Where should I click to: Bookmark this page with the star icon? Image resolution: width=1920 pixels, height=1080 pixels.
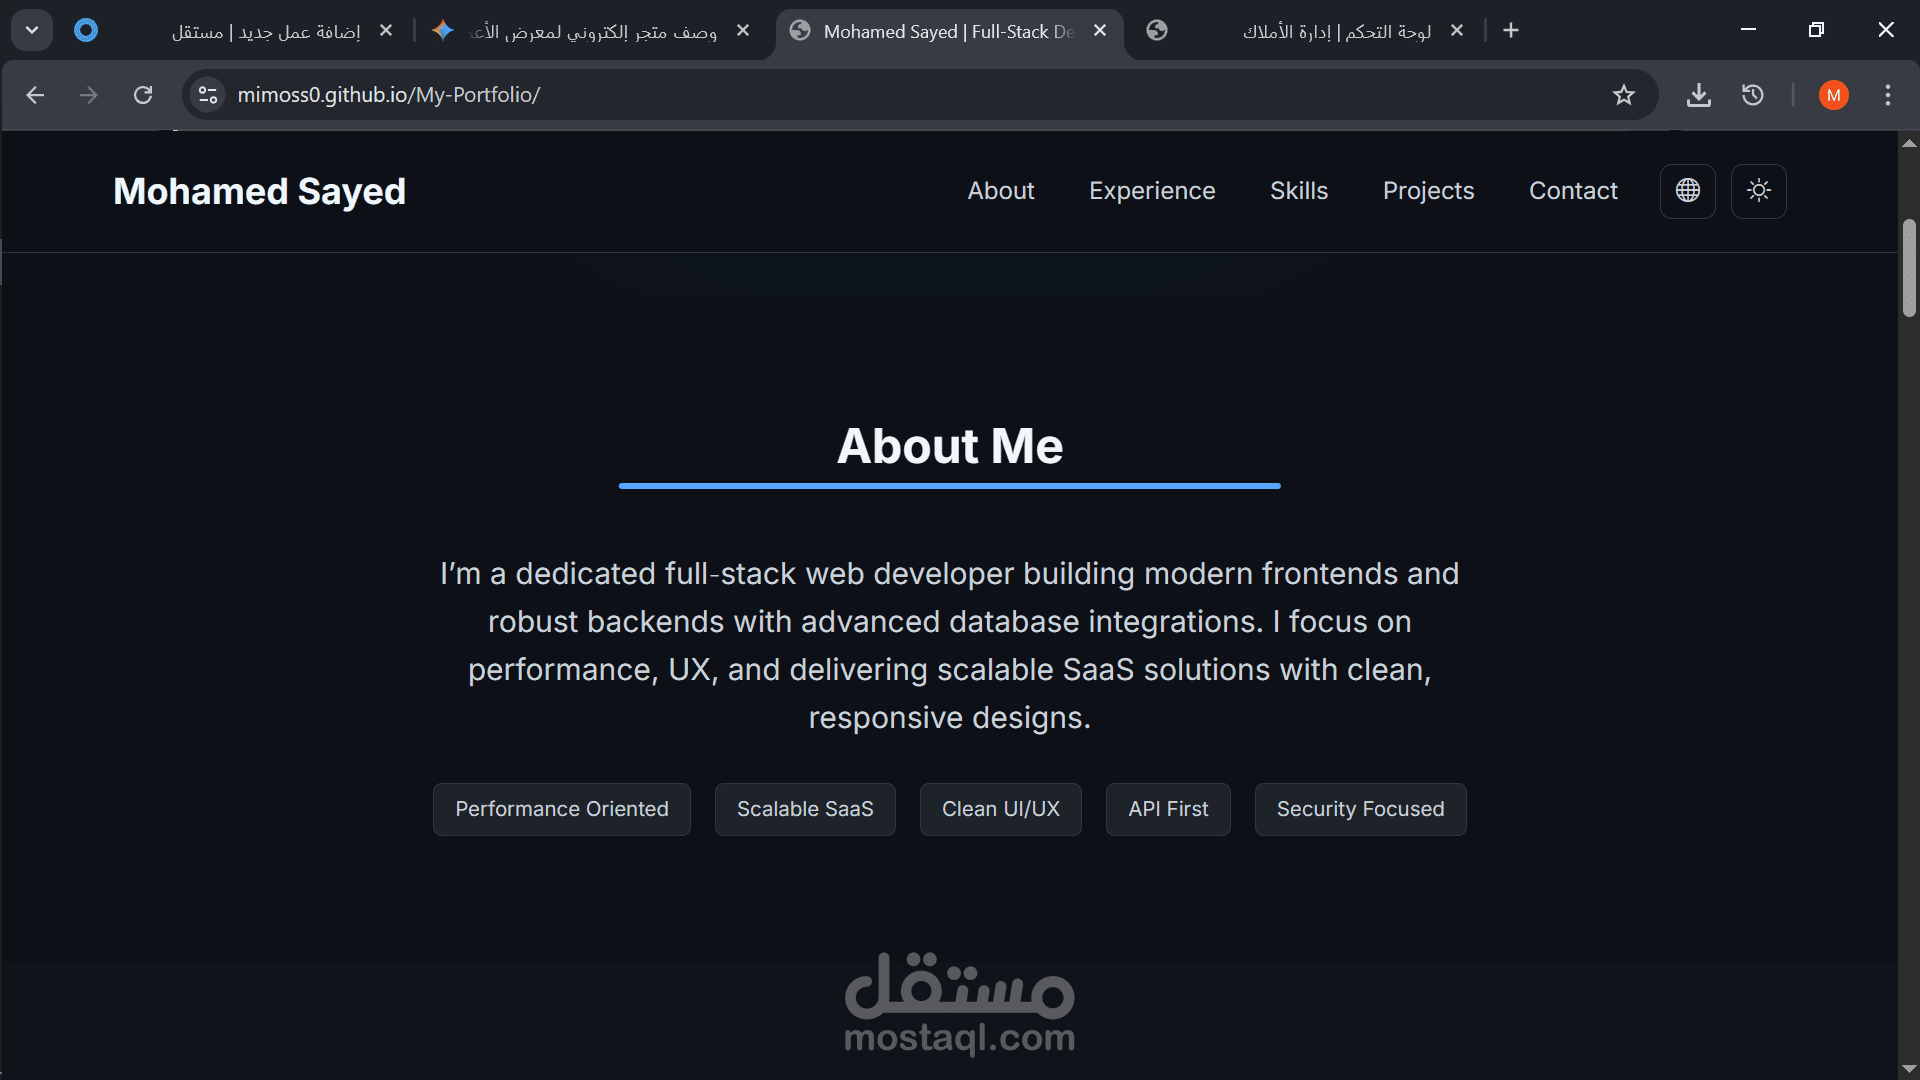(x=1623, y=95)
